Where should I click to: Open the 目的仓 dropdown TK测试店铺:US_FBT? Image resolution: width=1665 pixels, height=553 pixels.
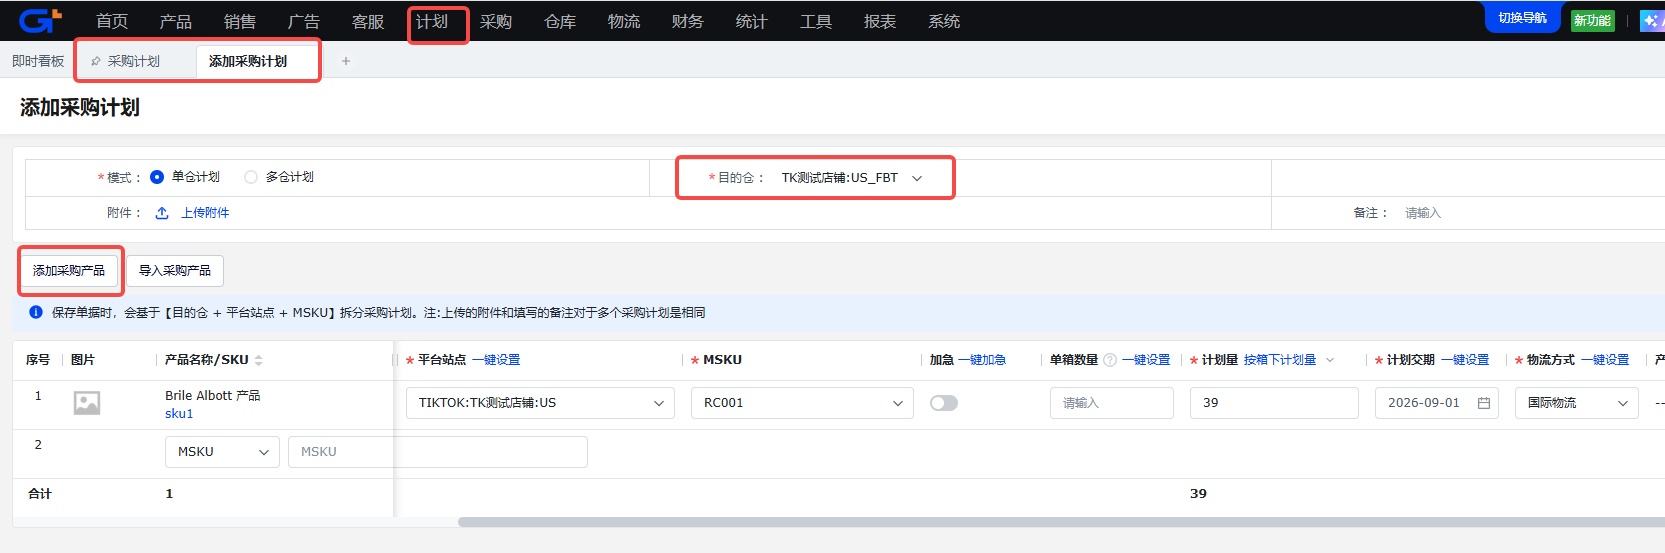[851, 178]
